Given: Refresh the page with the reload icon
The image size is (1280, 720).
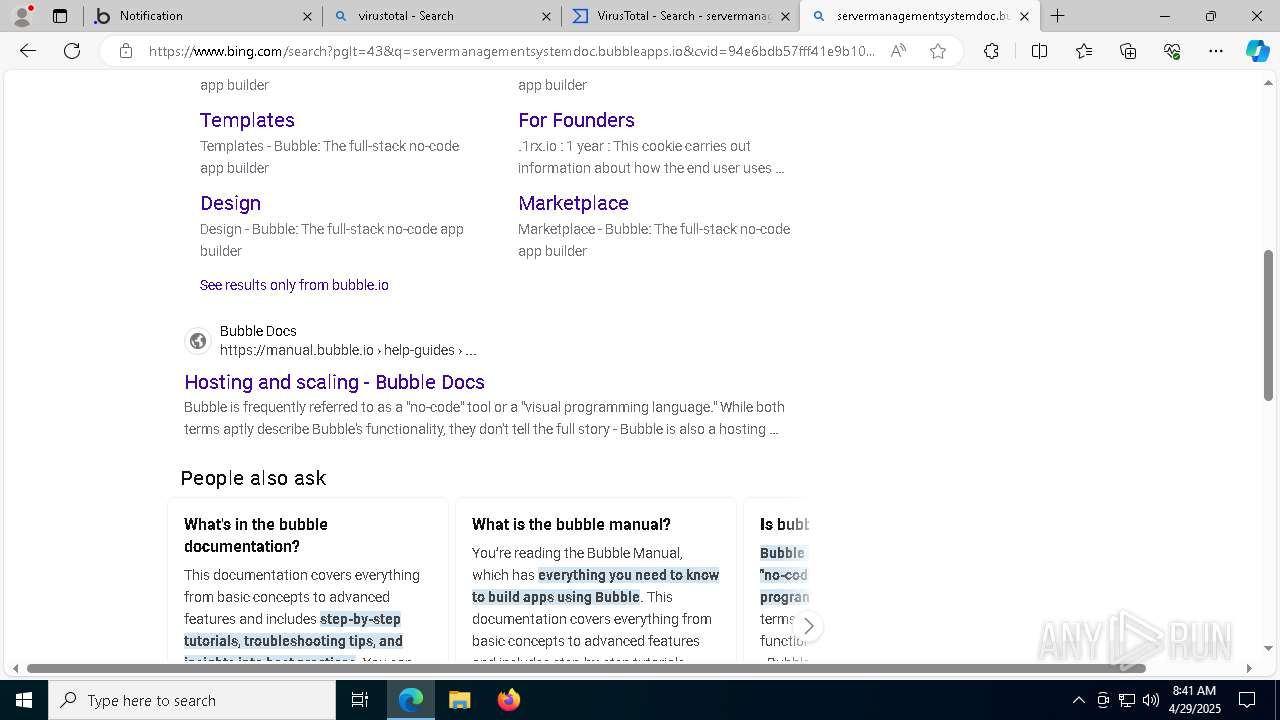Looking at the screenshot, I should click(72, 51).
